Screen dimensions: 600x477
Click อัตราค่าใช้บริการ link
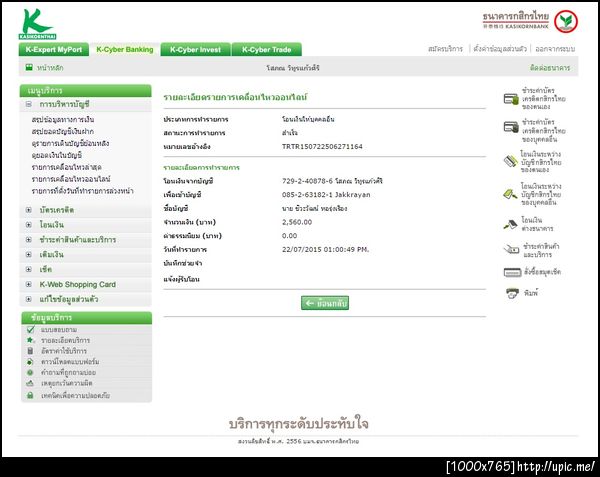coord(64,351)
